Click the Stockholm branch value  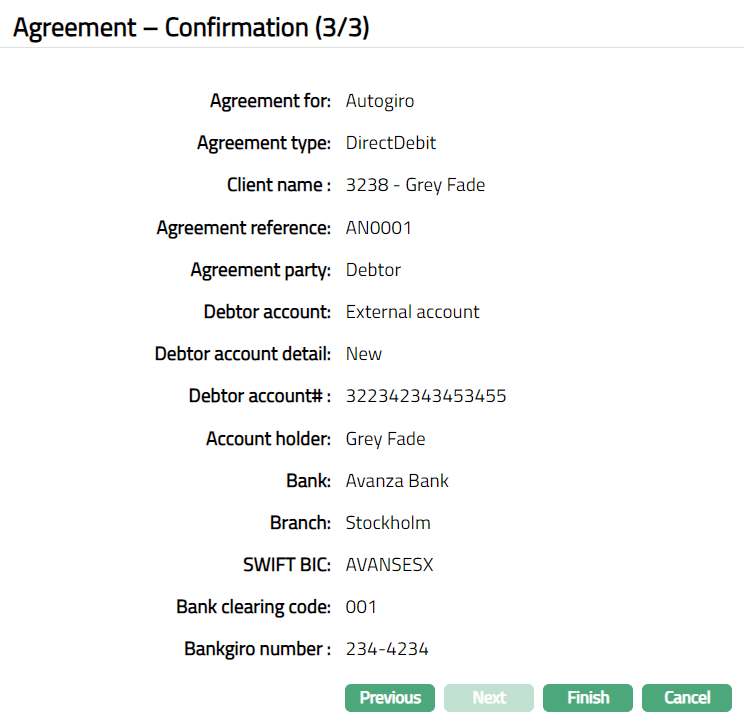[x=388, y=523]
